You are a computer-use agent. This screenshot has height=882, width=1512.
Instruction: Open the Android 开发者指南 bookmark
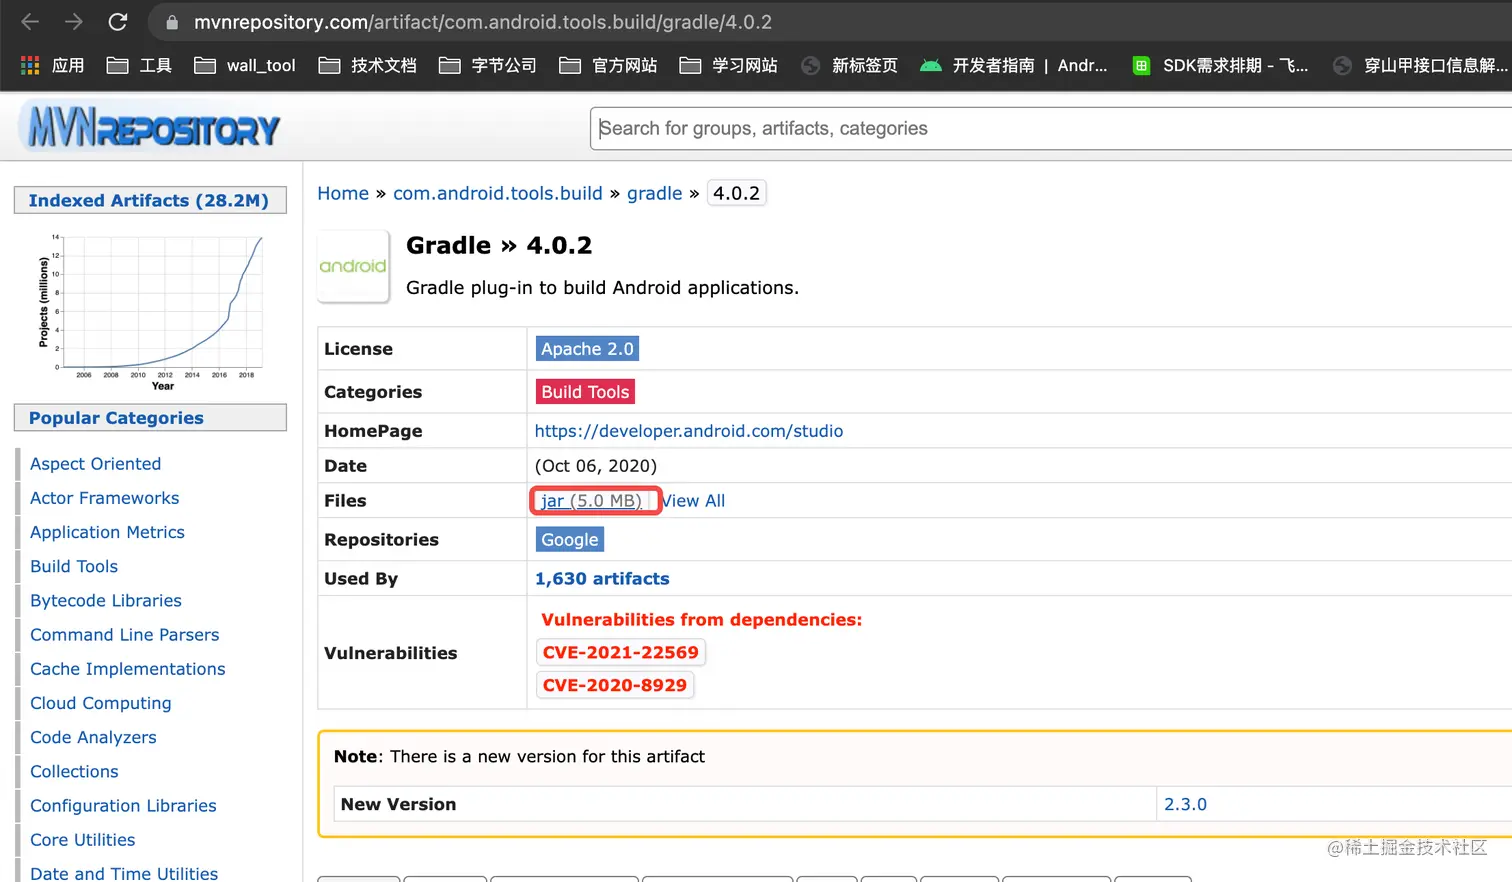tap(1014, 65)
